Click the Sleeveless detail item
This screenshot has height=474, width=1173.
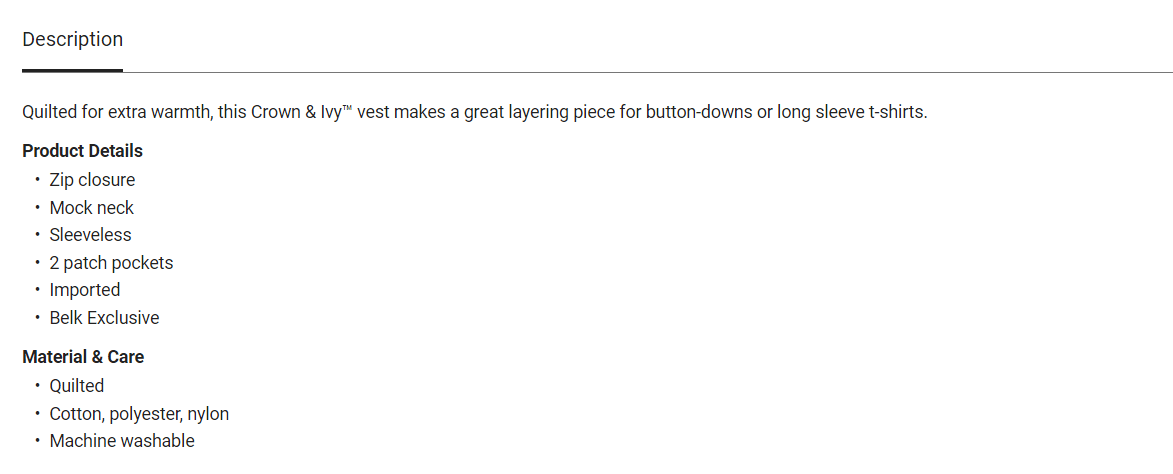tap(90, 235)
